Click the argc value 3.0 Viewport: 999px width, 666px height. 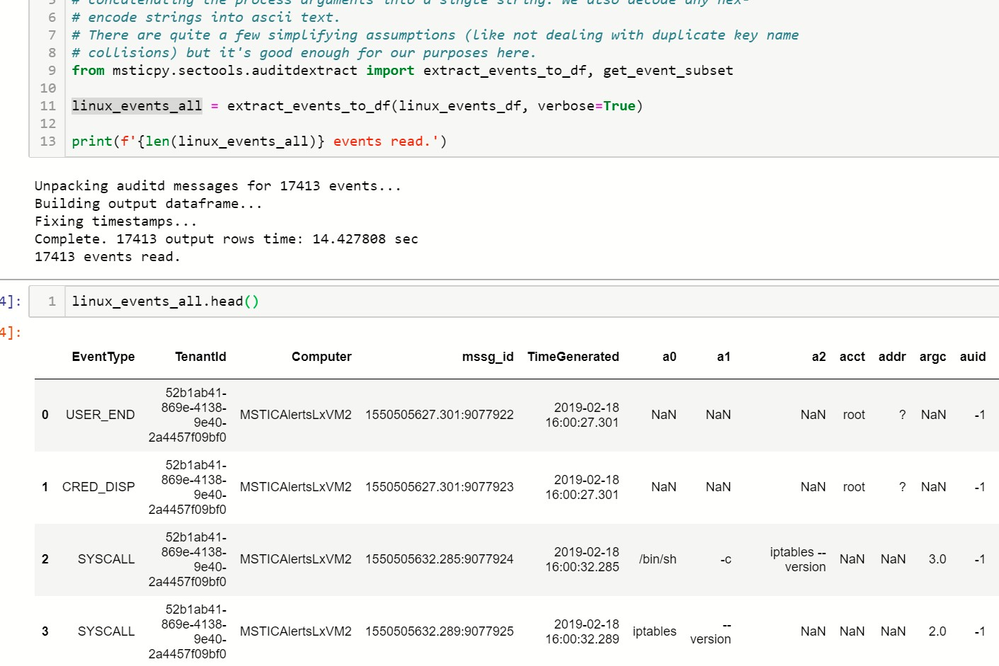937,560
